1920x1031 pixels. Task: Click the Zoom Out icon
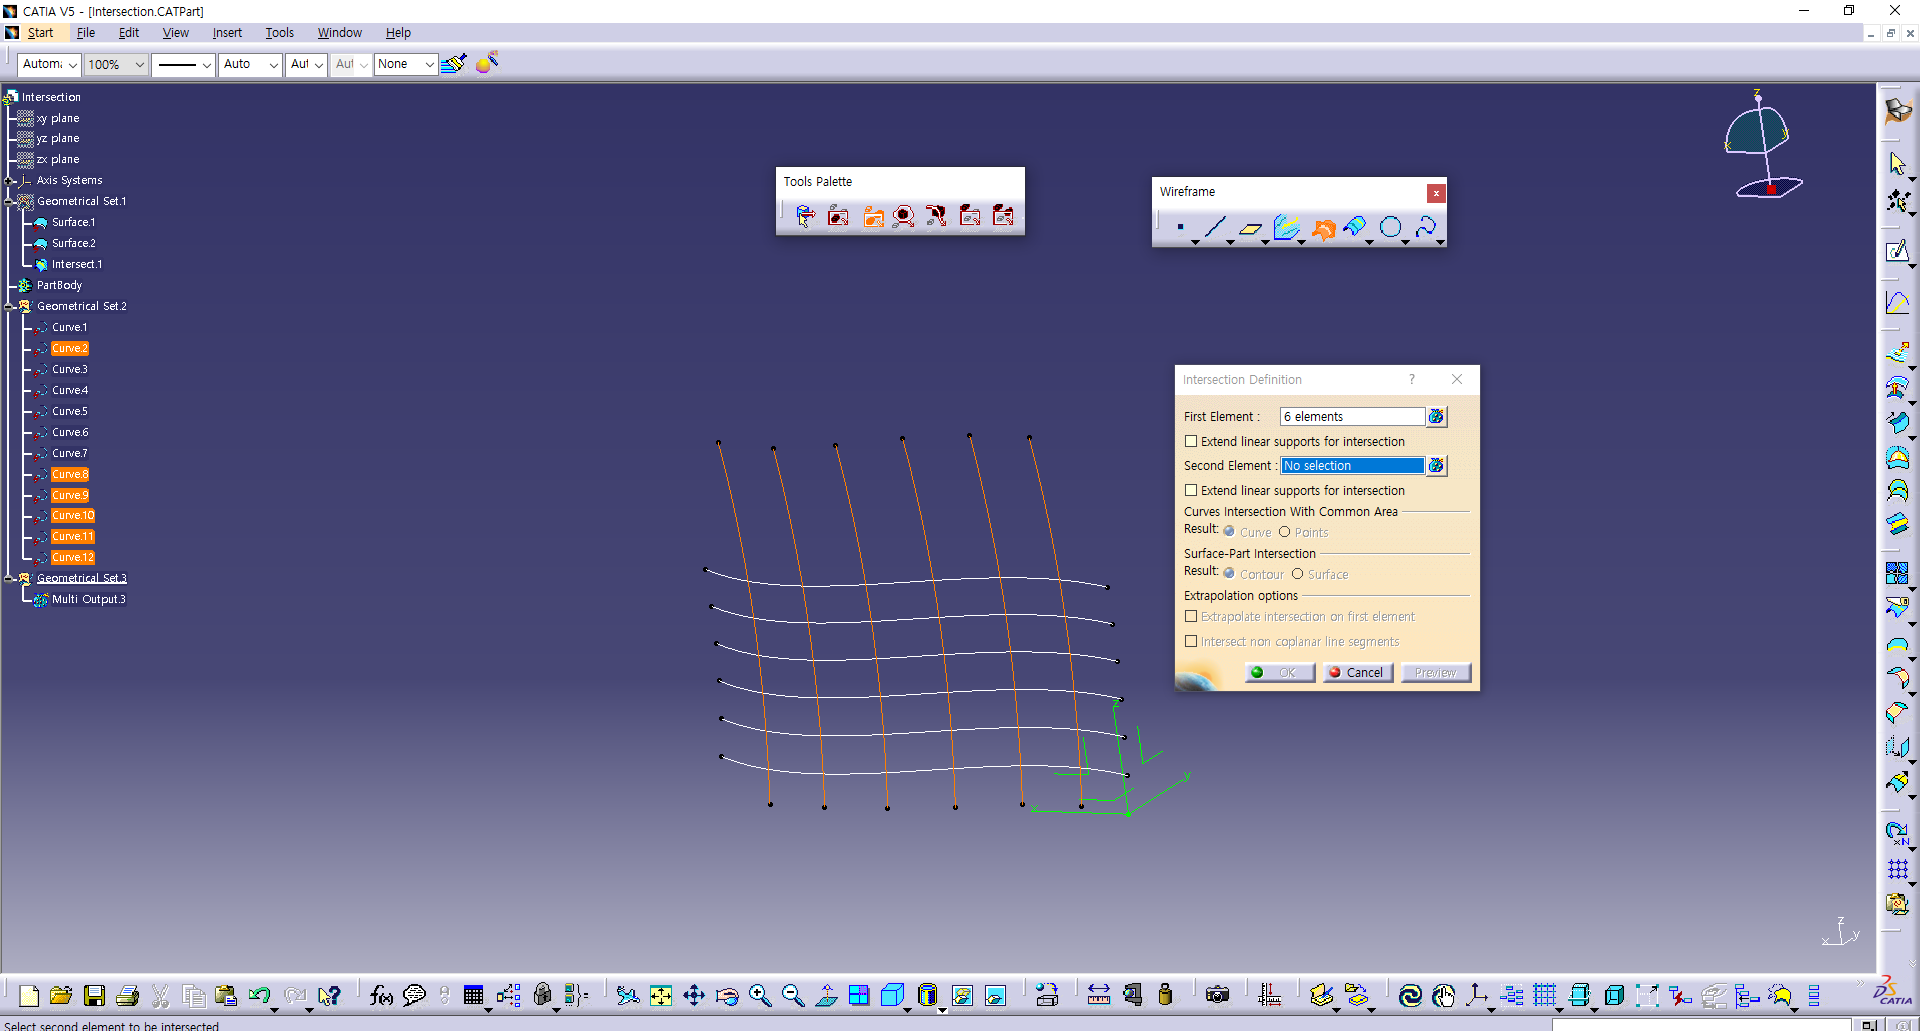[x=793, y=995]
